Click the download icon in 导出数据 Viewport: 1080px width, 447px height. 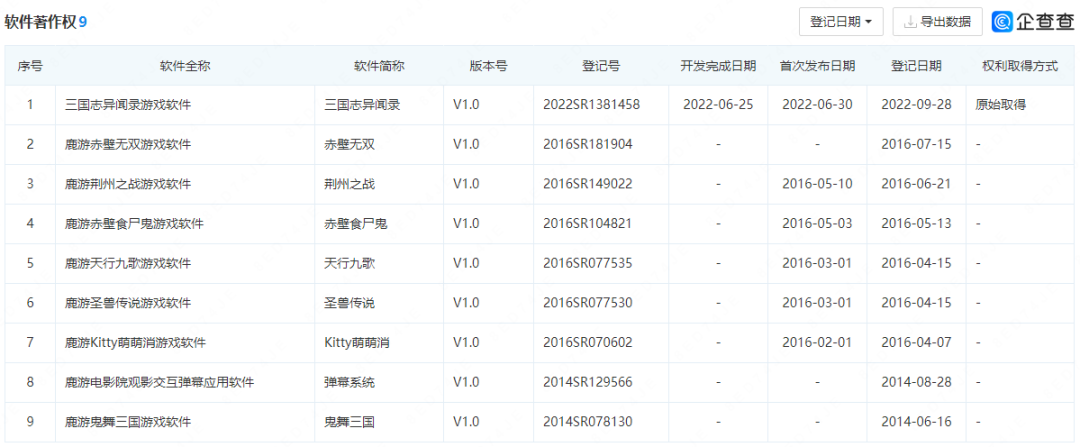pos(910,22)
